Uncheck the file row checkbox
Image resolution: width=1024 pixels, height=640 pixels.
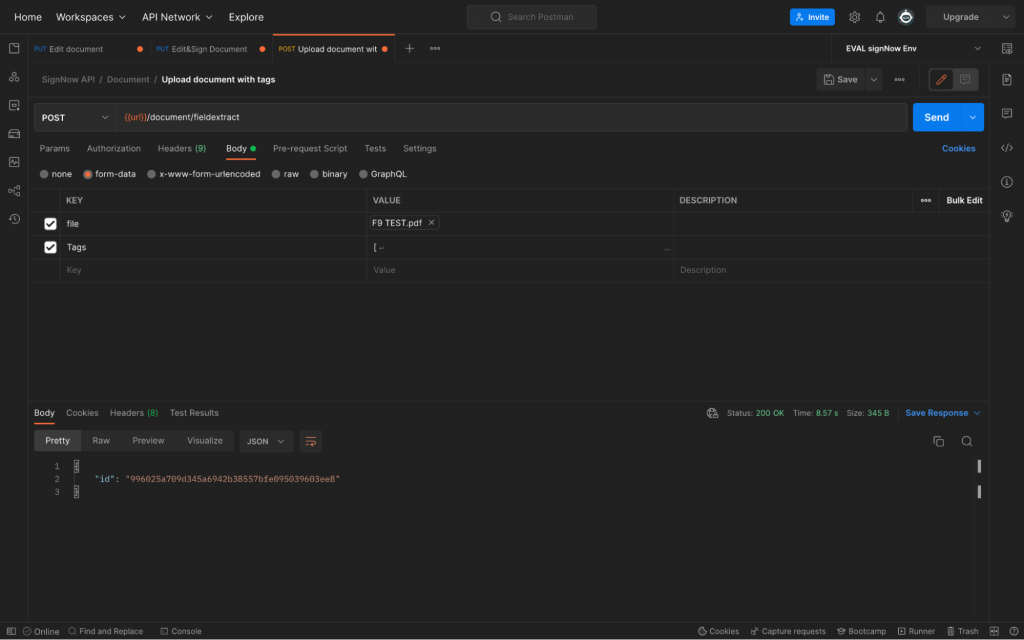coord(50,224)
